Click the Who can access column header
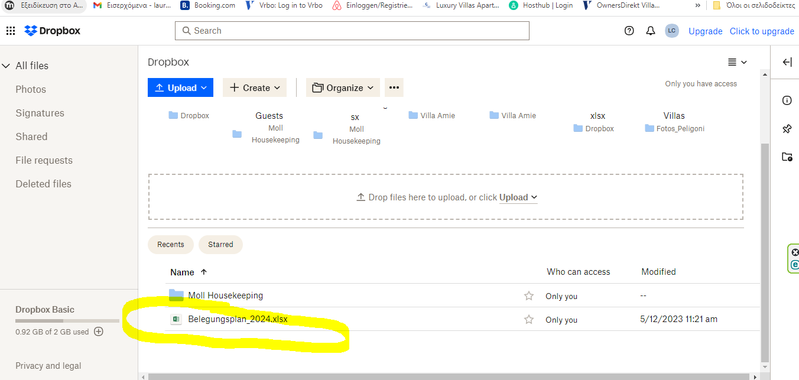The image size is (799, 380). [578, 272]
